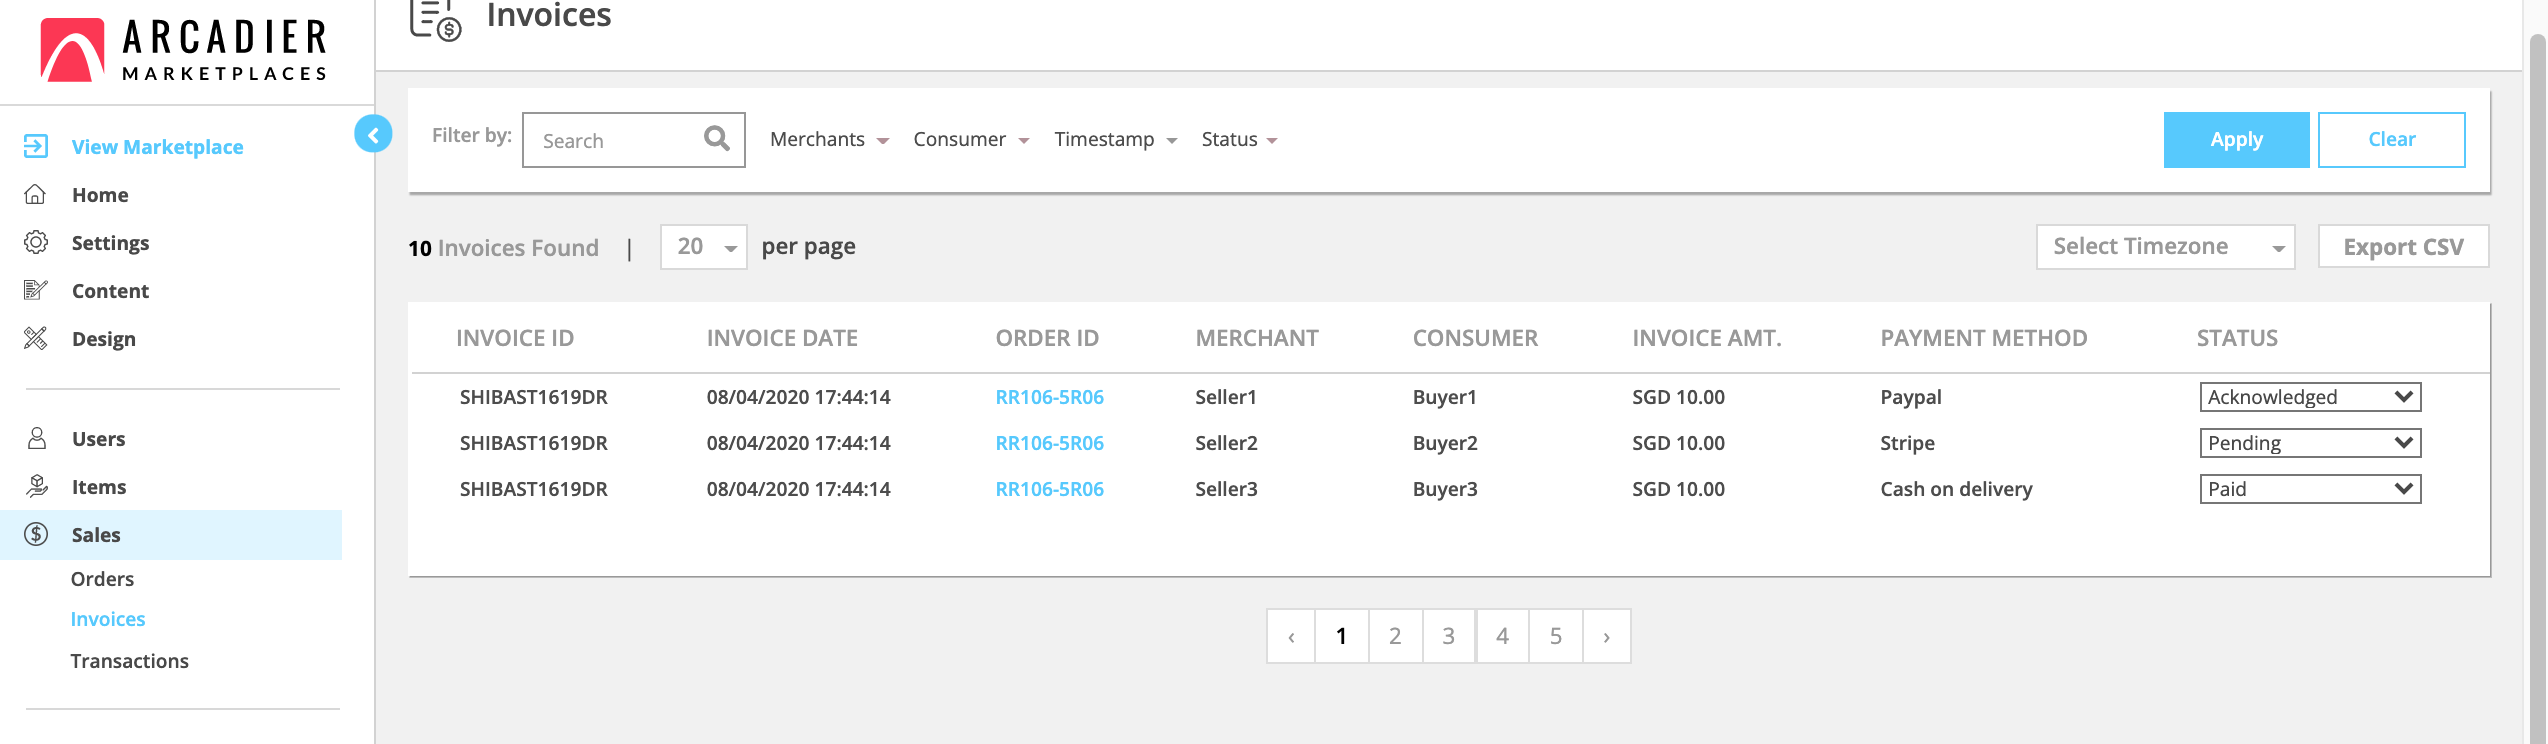Change status of Seller2 Pending invoice
The width and height of the screenshot is (2548, 744).
coord(2309,443)
